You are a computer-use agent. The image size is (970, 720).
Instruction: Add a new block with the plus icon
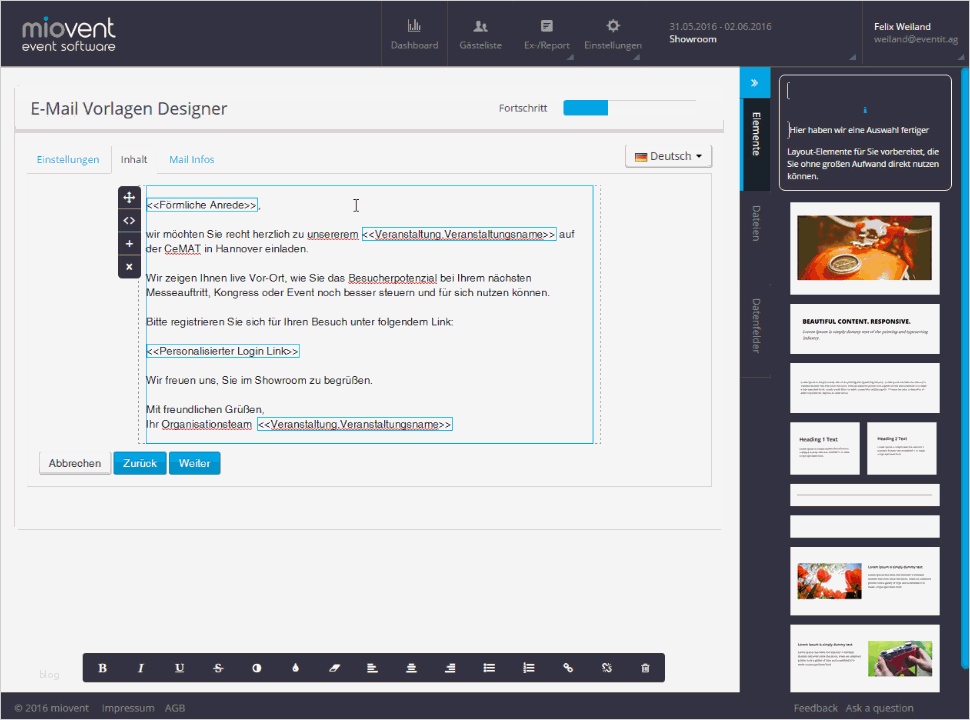[129, 244]
